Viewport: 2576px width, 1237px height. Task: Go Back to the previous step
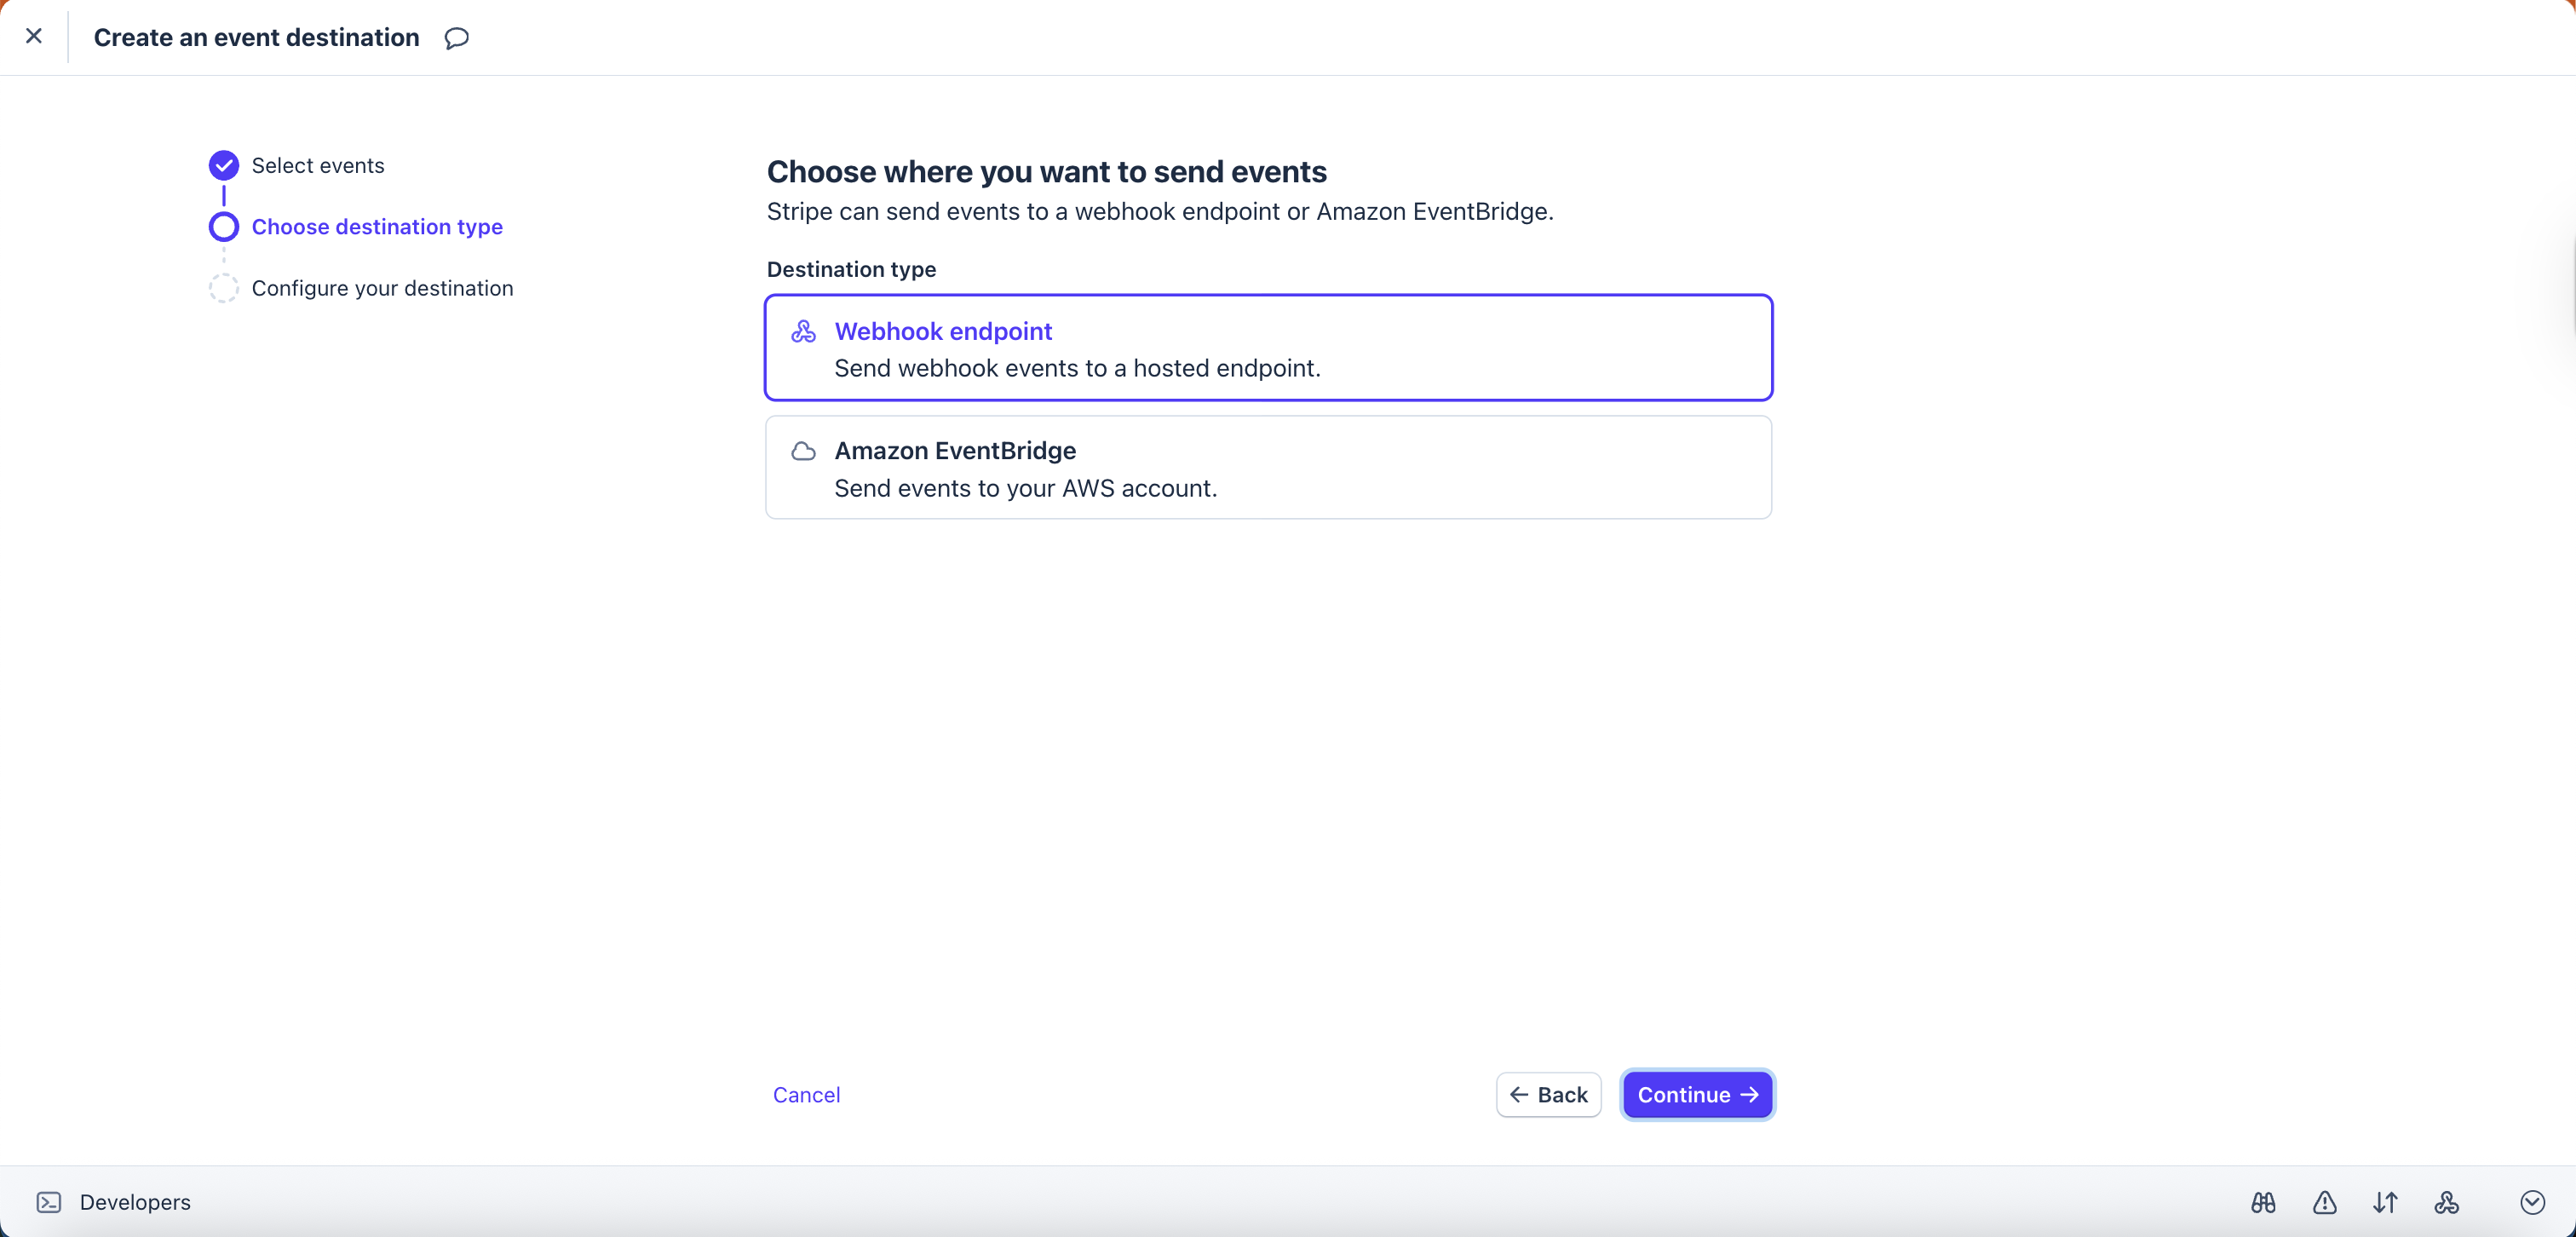click(1548, 1095)
